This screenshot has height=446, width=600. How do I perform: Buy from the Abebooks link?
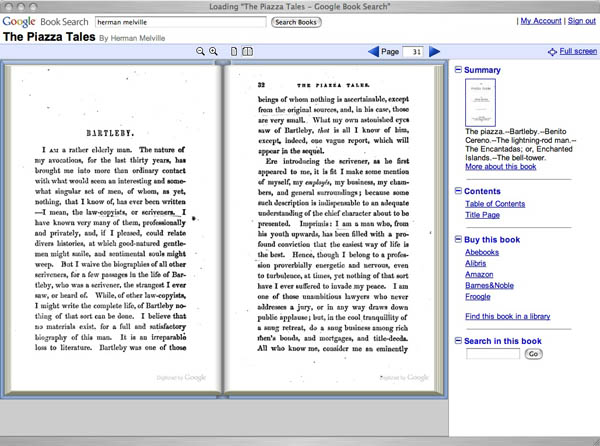(482, 252)
